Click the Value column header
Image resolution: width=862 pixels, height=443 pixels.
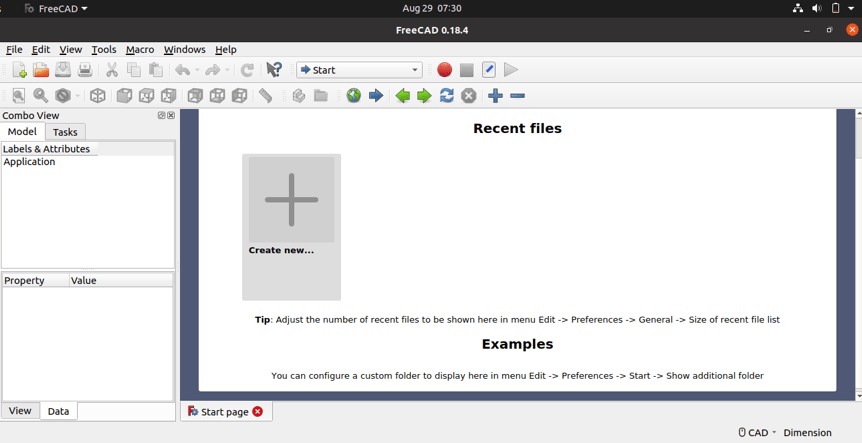coord(121,280)
